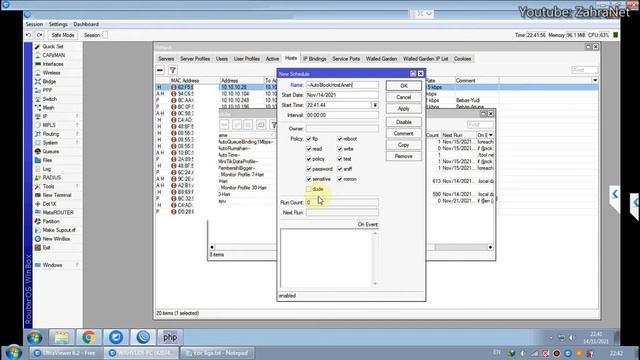640x360 pixels.
Task: Switch to the Server Profiles tab
Action: click(x=195, y=59)
